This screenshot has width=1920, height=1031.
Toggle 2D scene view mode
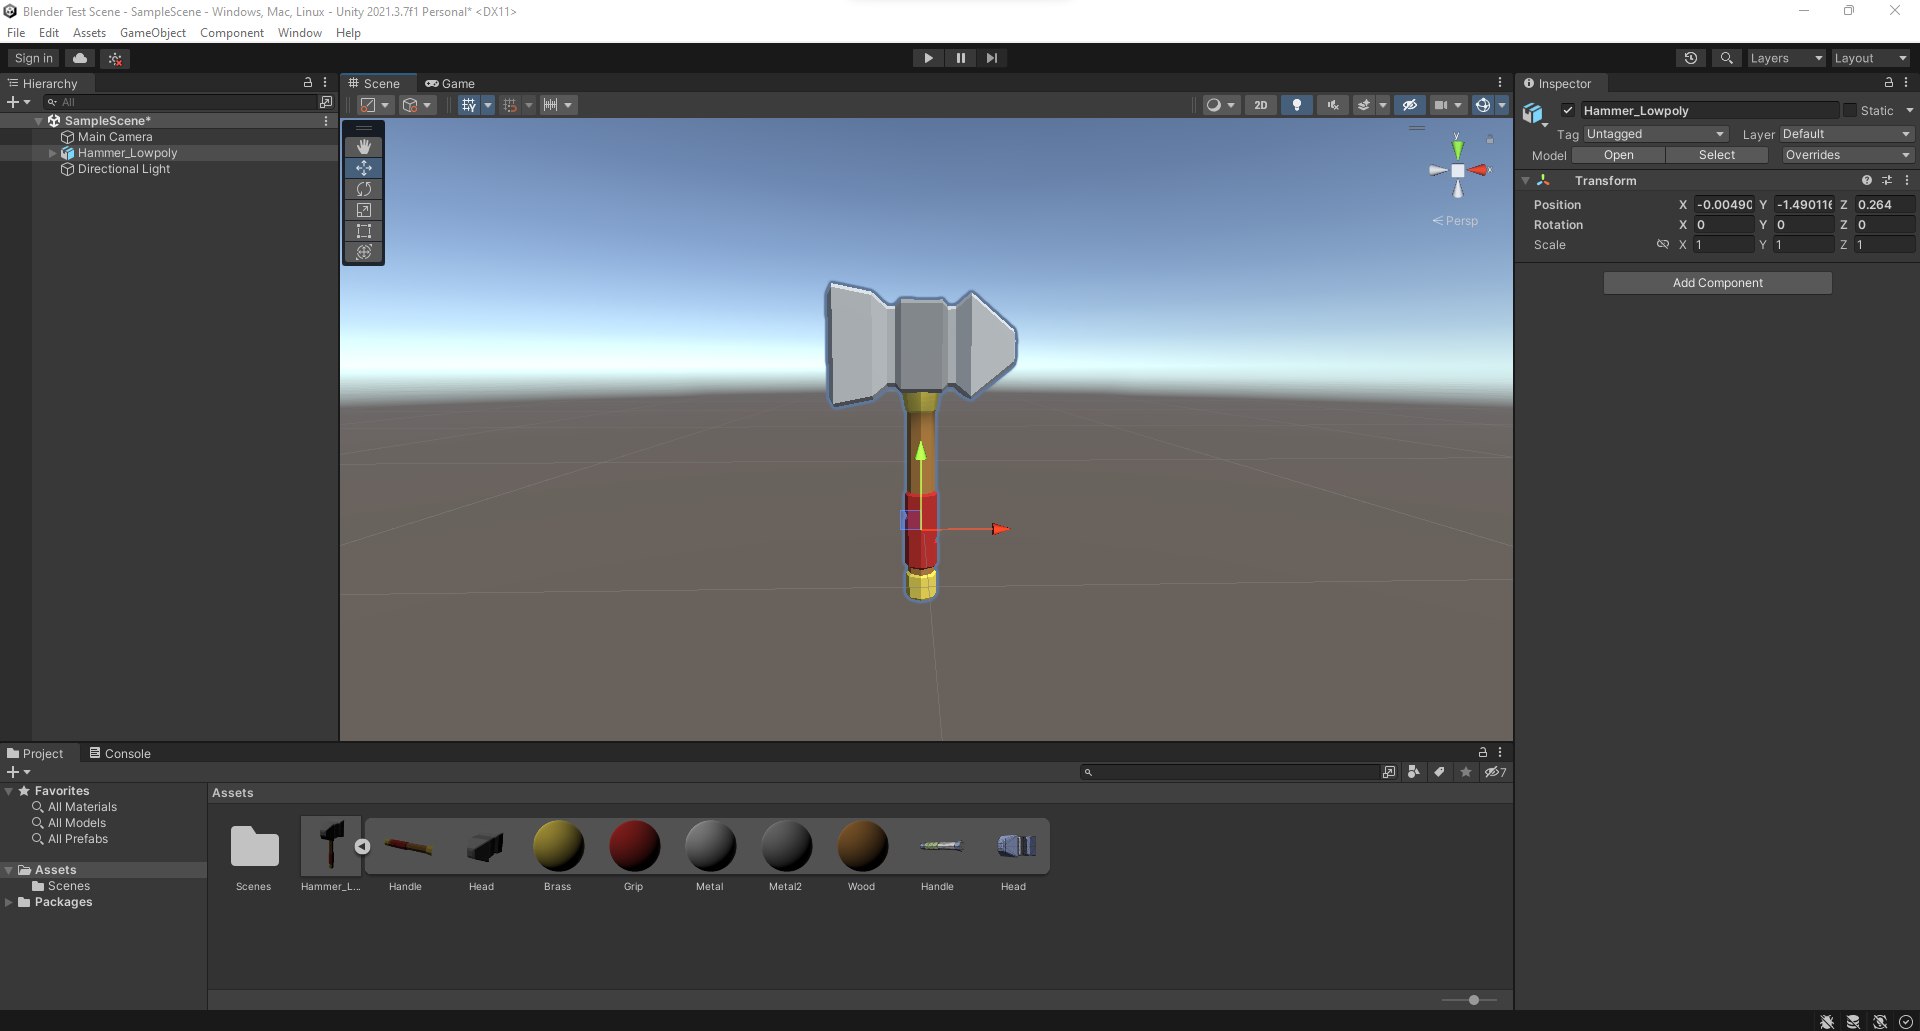(1261, 105)
